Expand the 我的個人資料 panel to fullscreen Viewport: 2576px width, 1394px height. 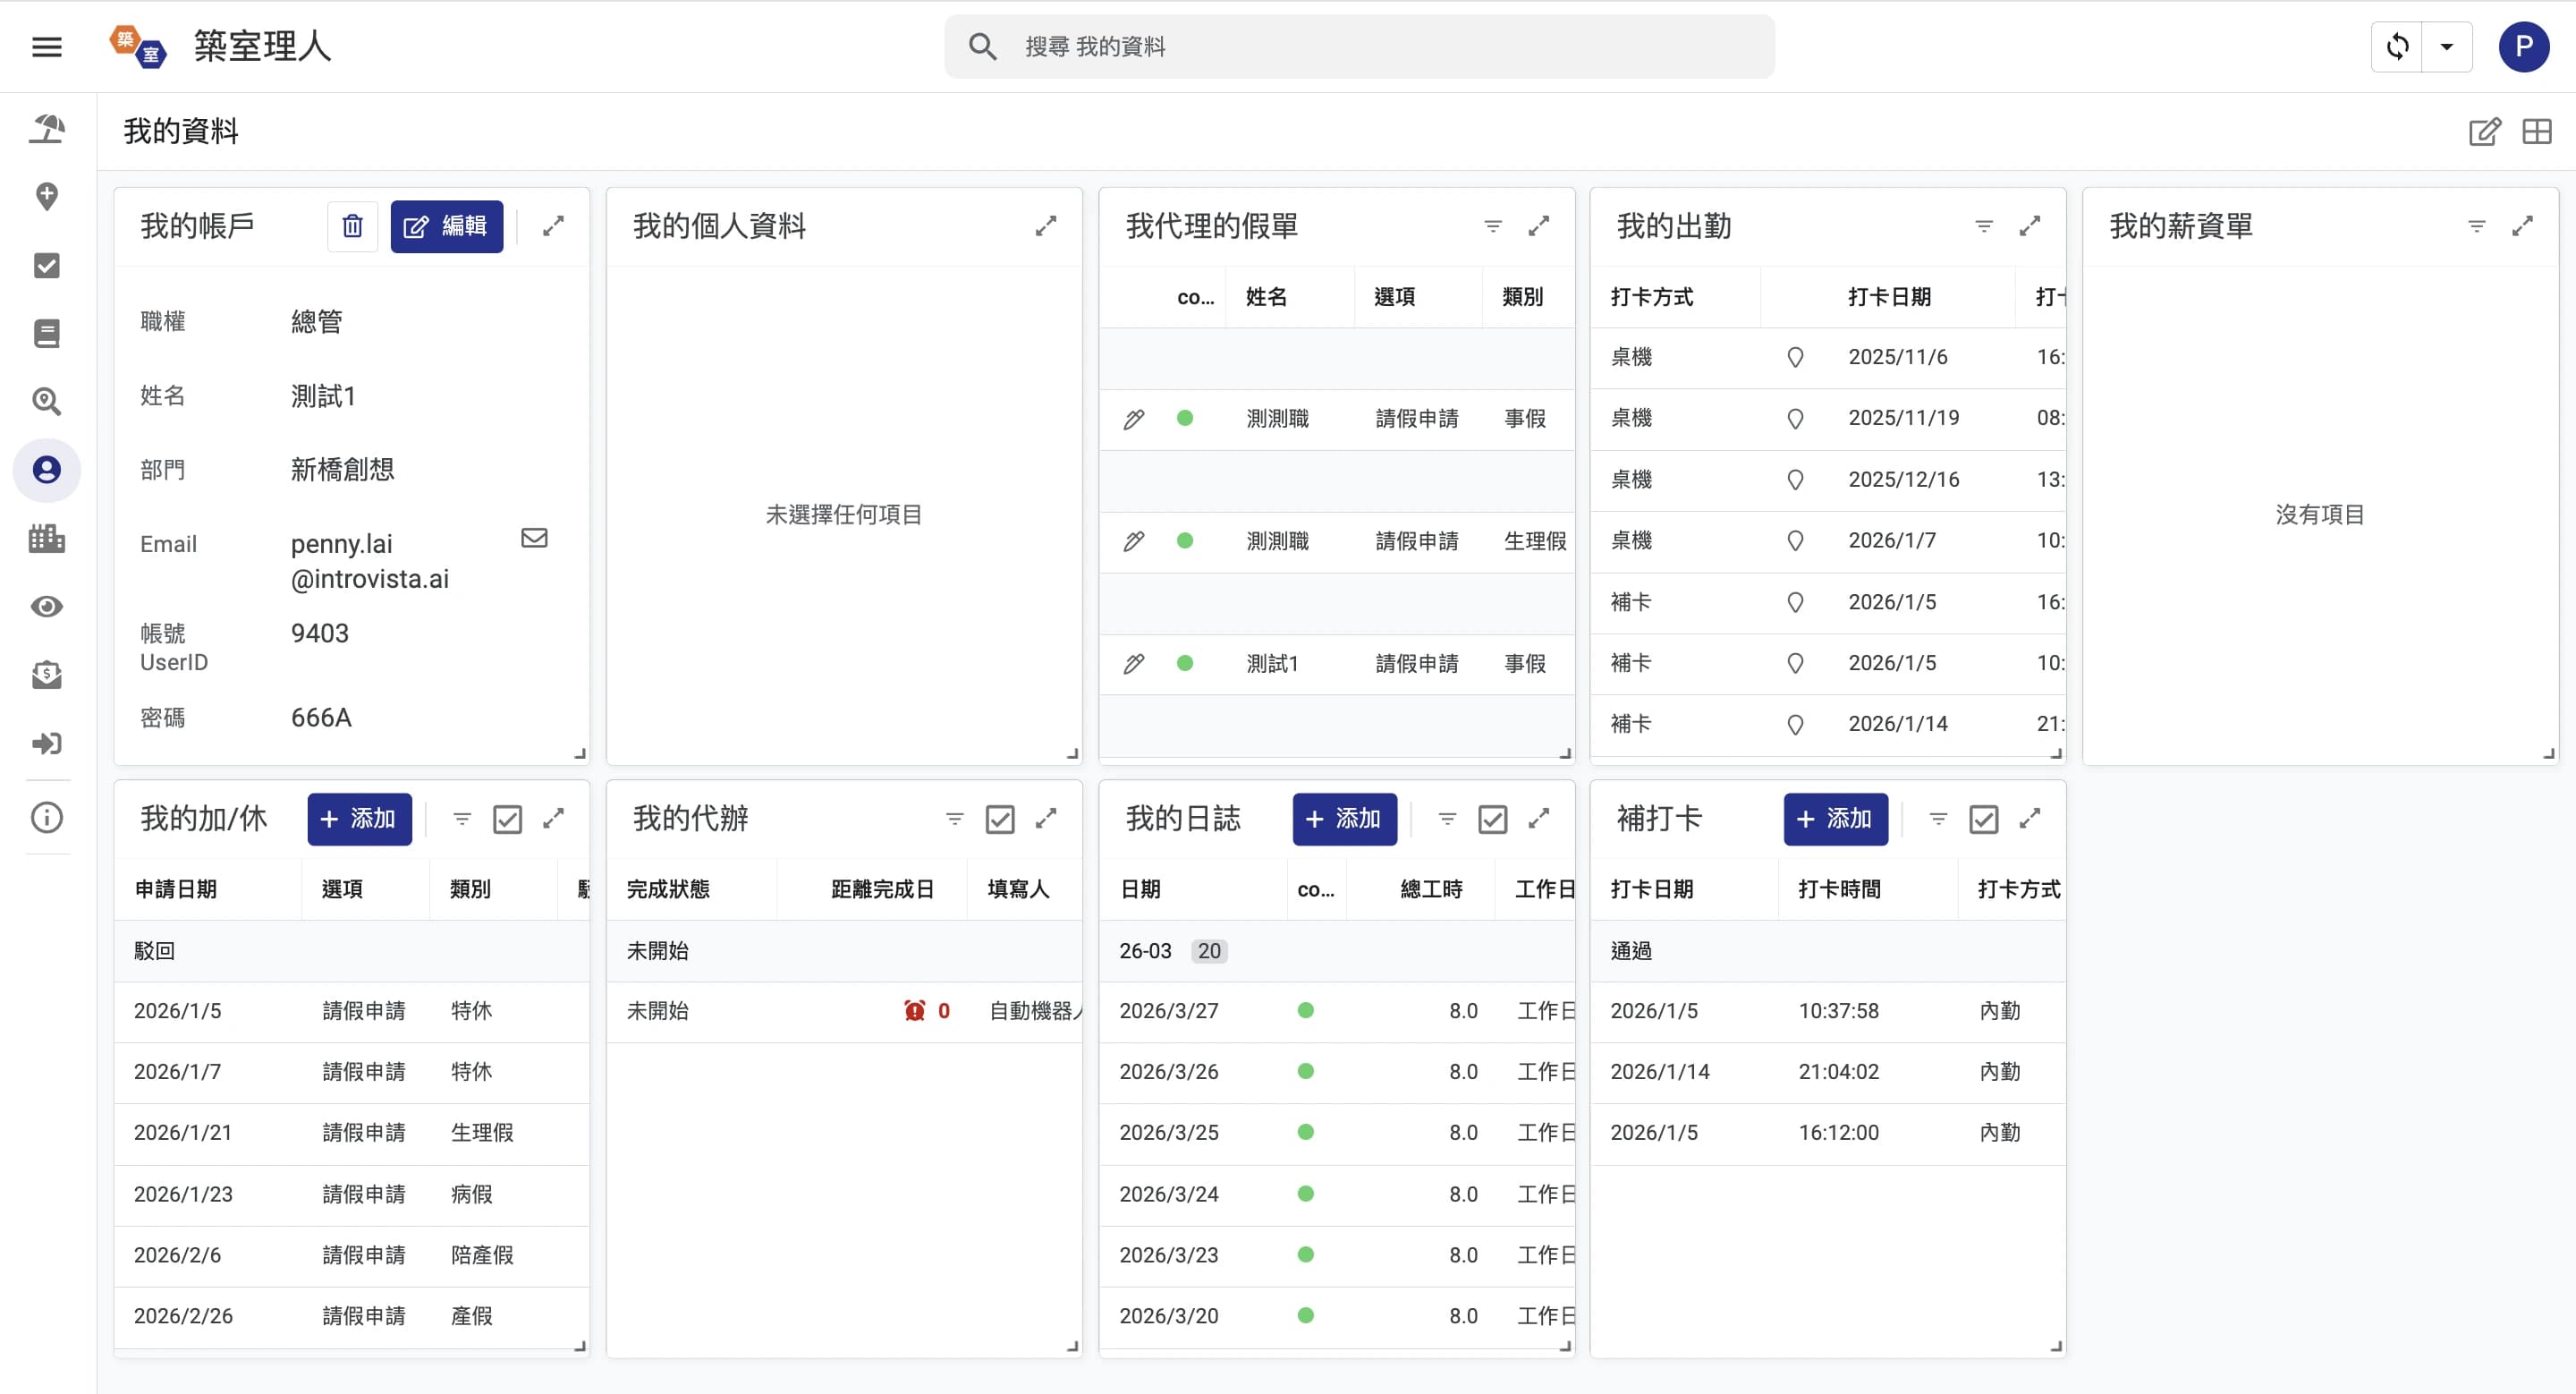[x=1046, y=227]
